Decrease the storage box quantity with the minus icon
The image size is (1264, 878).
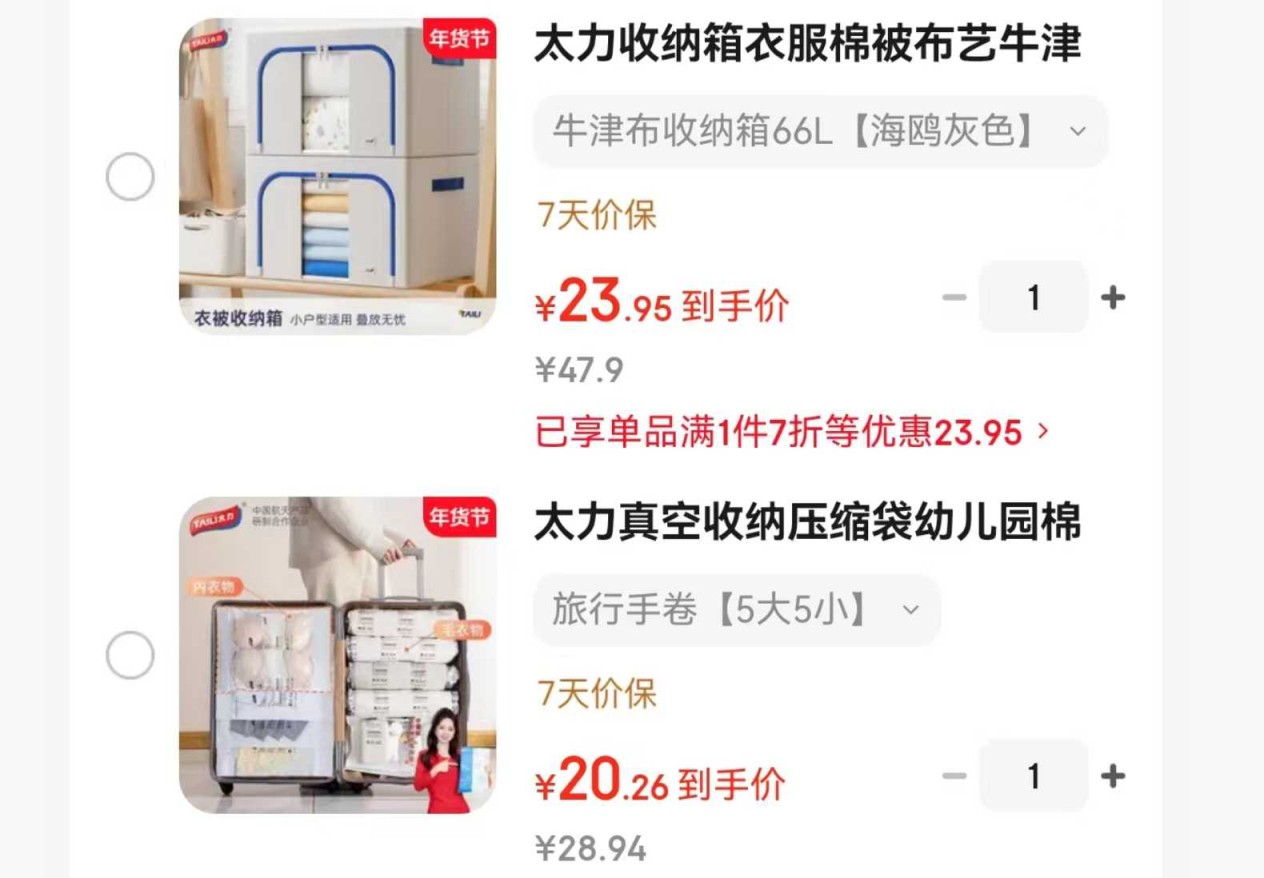(955, 297)
